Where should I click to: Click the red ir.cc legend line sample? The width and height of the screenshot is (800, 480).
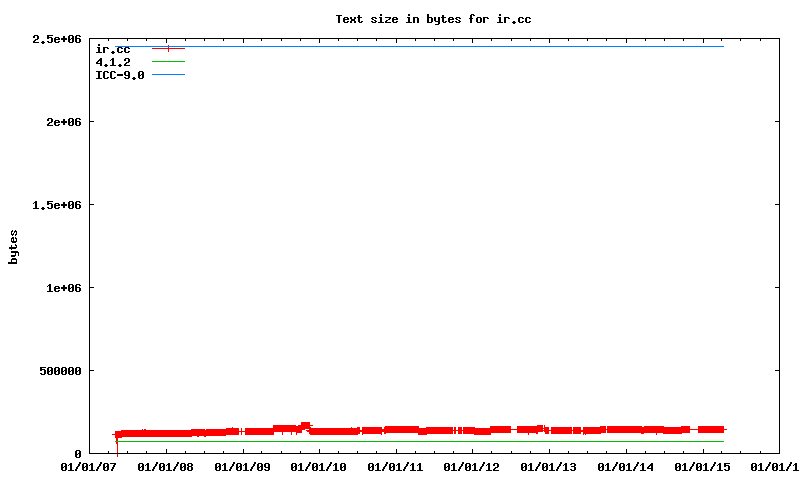point(168,49)
